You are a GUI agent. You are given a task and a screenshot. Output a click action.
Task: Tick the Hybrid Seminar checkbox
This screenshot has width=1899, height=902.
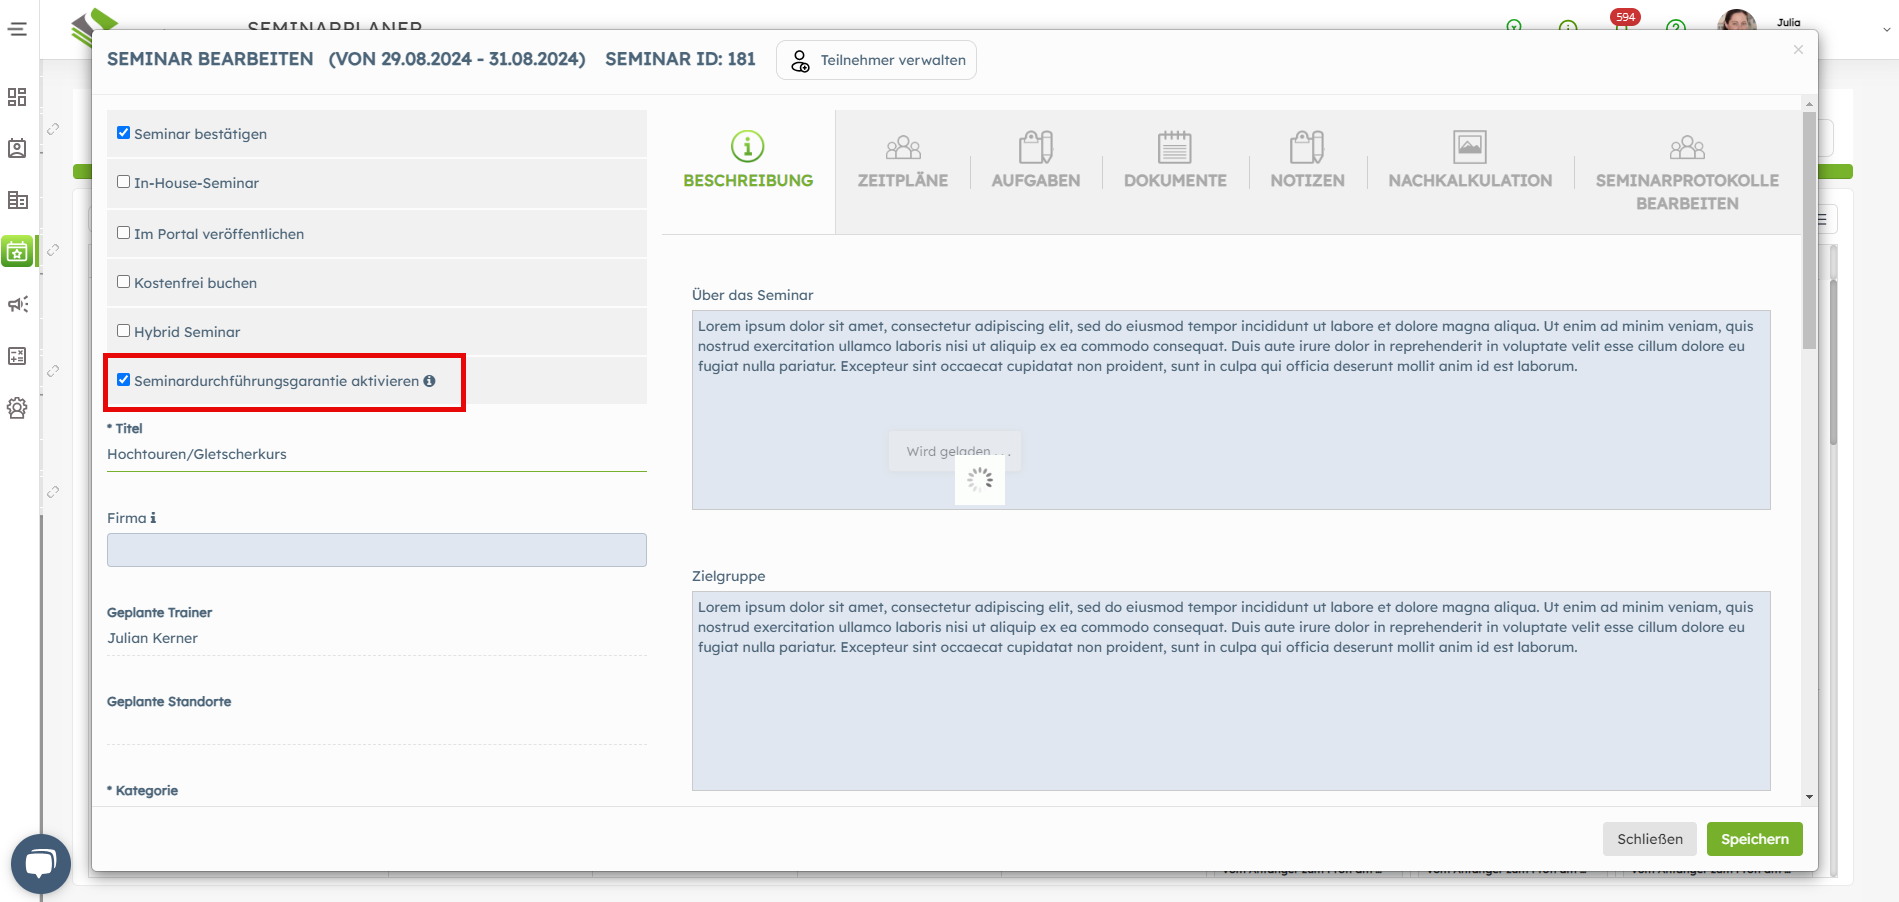point(124,331)
